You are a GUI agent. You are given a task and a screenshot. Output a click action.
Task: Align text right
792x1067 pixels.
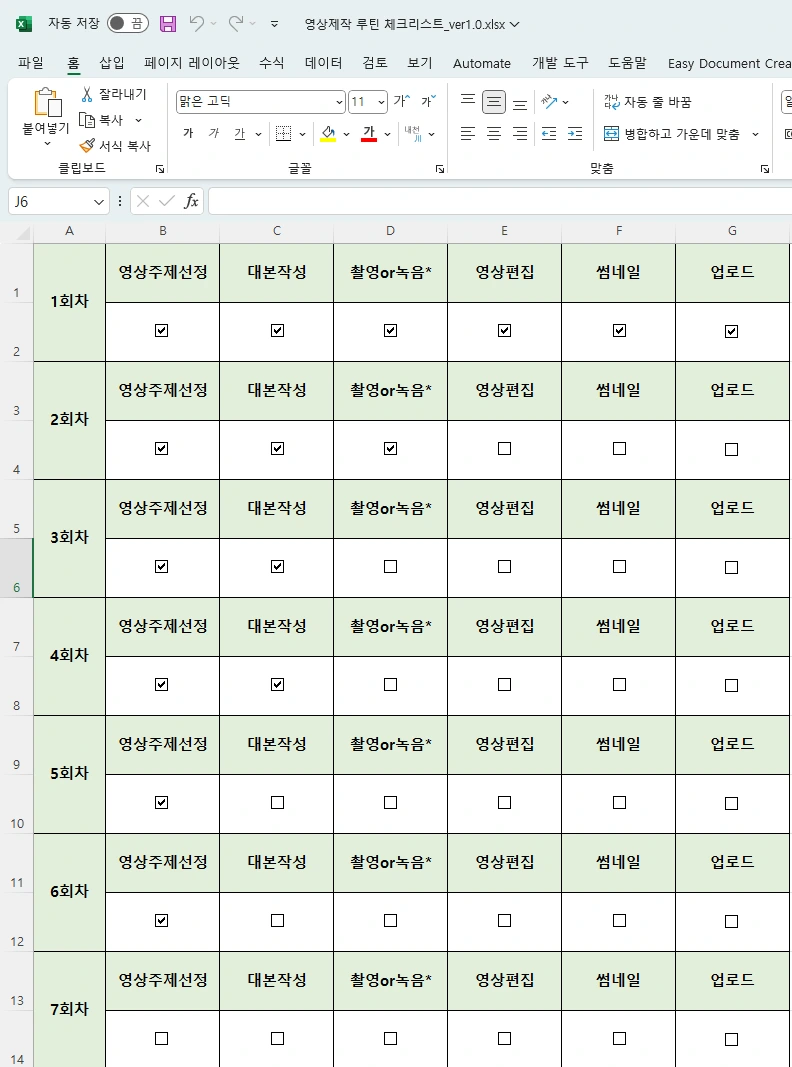click(x=520, y=133)
